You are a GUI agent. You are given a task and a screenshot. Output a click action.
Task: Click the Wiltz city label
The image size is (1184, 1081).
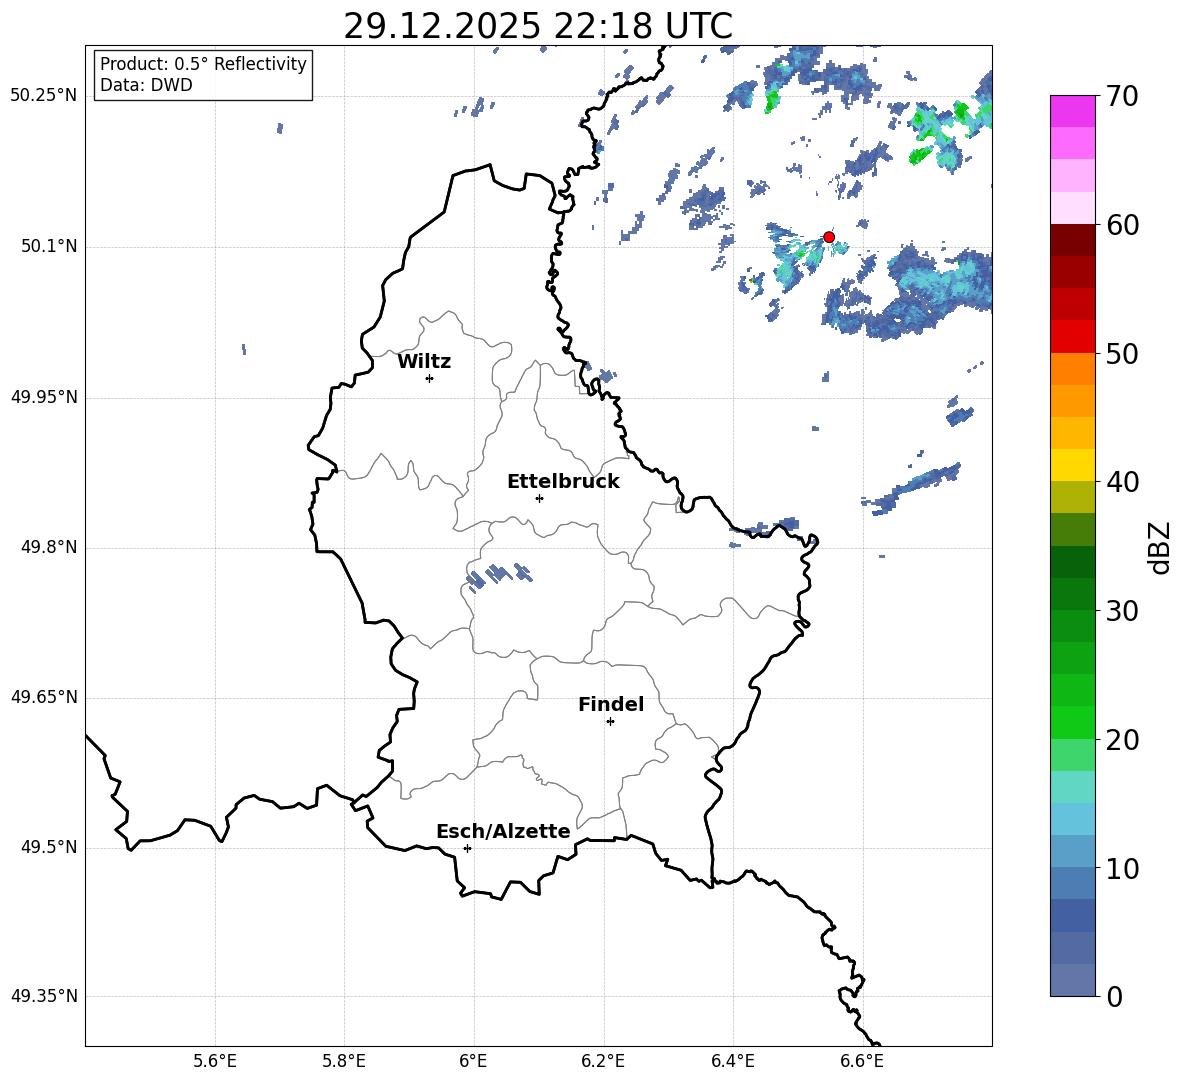click(x=424, y=362)
